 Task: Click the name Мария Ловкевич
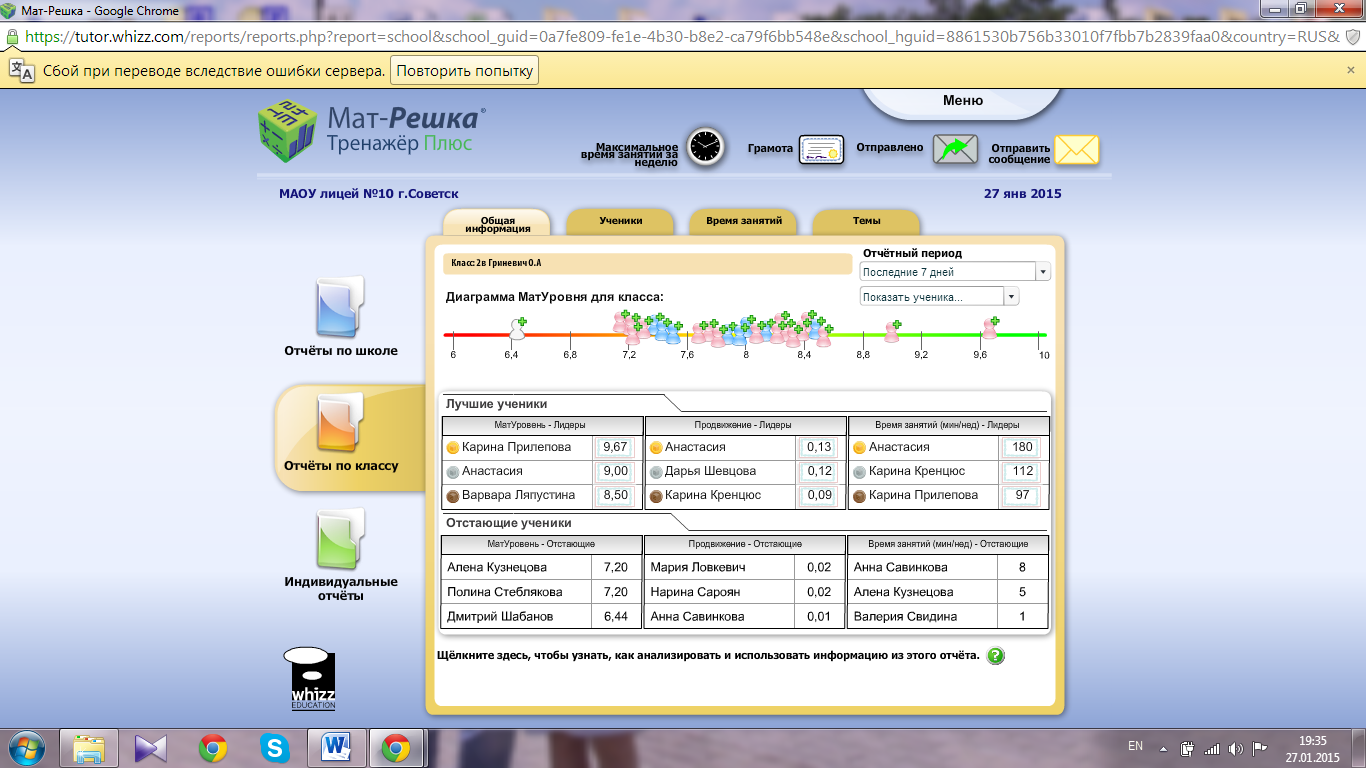pyautogui.click(x=698, y=567)
